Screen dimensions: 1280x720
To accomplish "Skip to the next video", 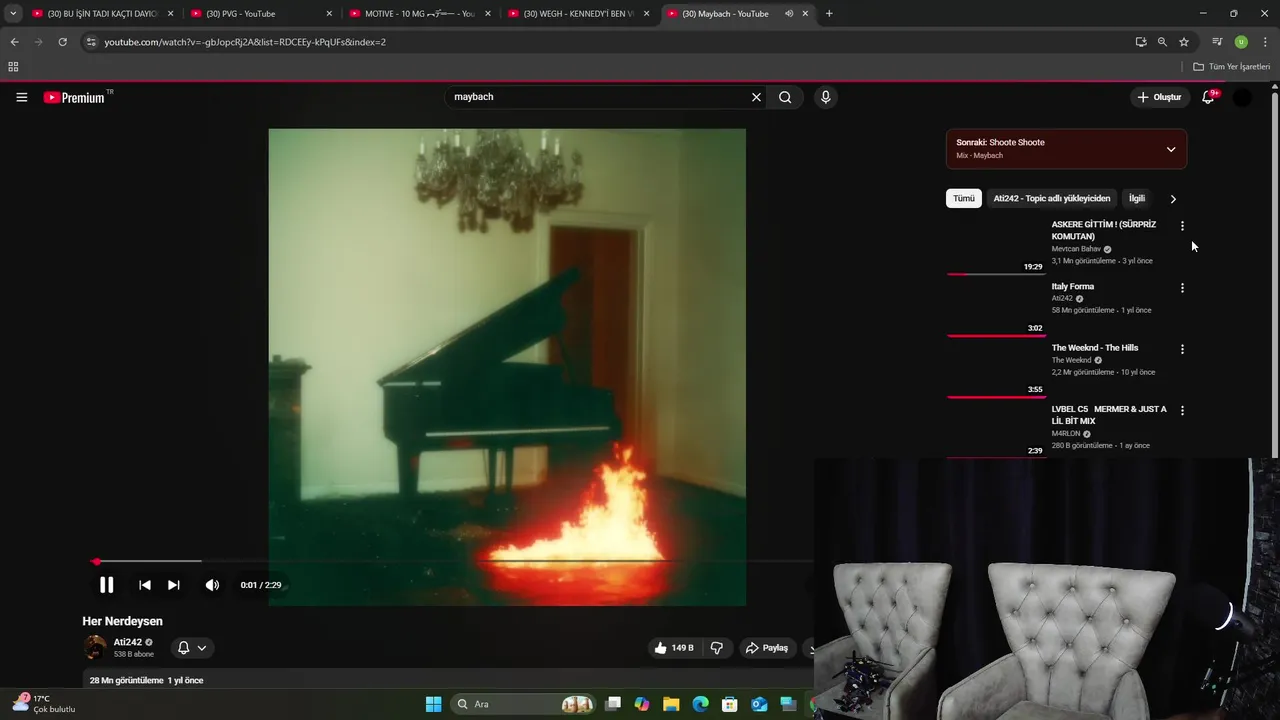I will pos(174,585).
